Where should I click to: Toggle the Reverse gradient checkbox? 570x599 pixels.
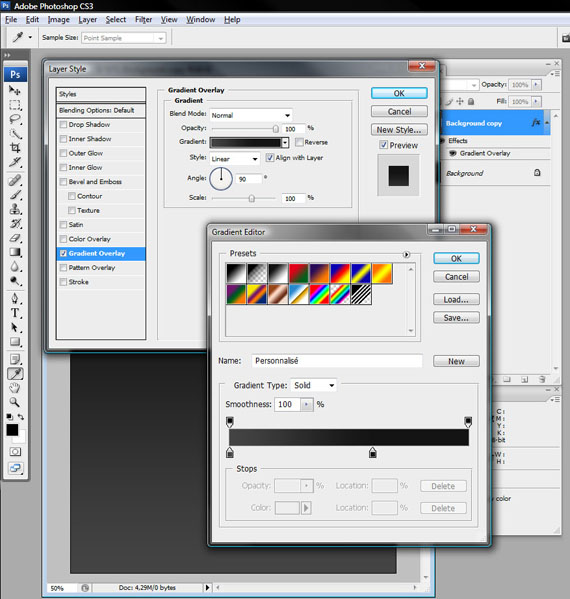299,142
